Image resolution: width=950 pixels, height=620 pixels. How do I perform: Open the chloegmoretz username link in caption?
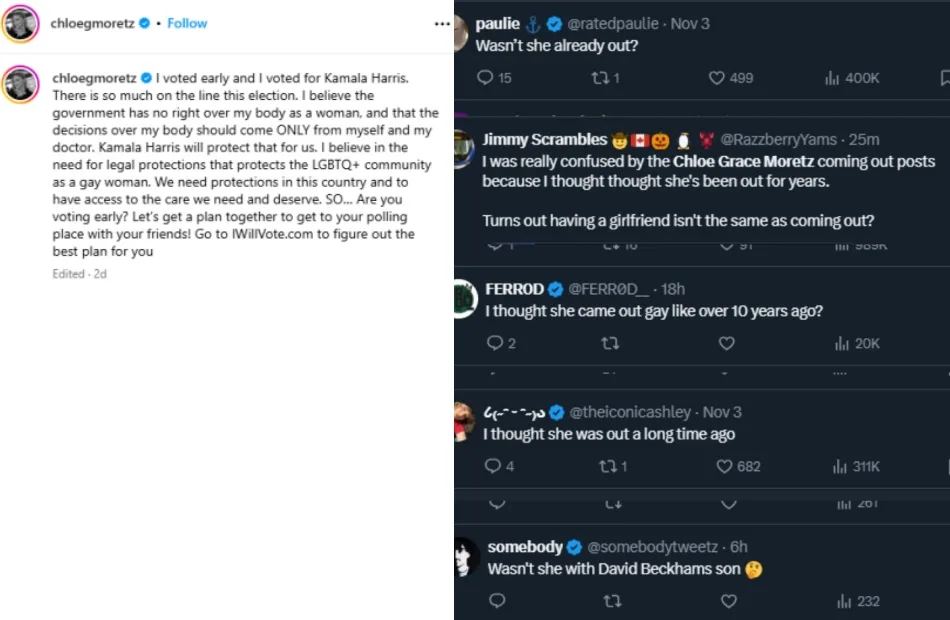(x=93, y=78)
